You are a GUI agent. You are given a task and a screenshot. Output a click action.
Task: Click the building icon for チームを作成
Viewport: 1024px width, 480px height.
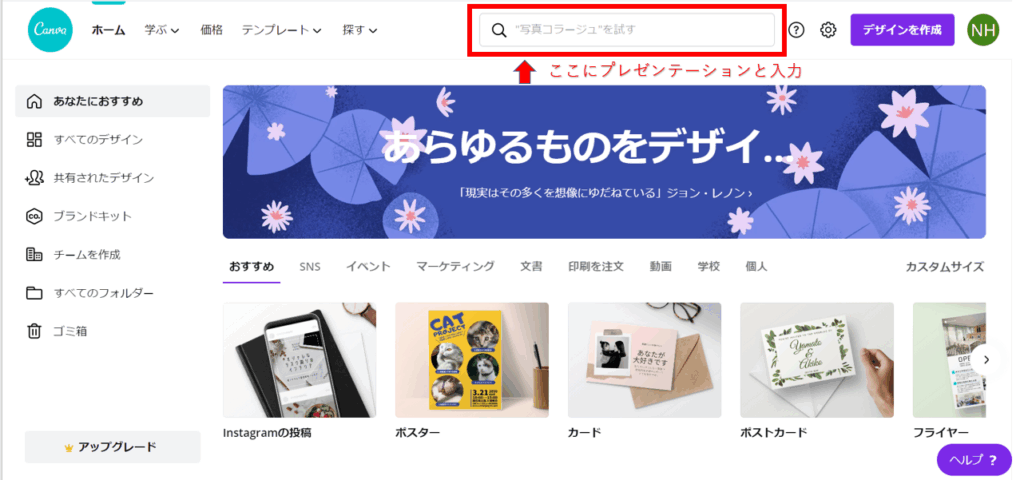pyautogui.click(x=34, y=254)
